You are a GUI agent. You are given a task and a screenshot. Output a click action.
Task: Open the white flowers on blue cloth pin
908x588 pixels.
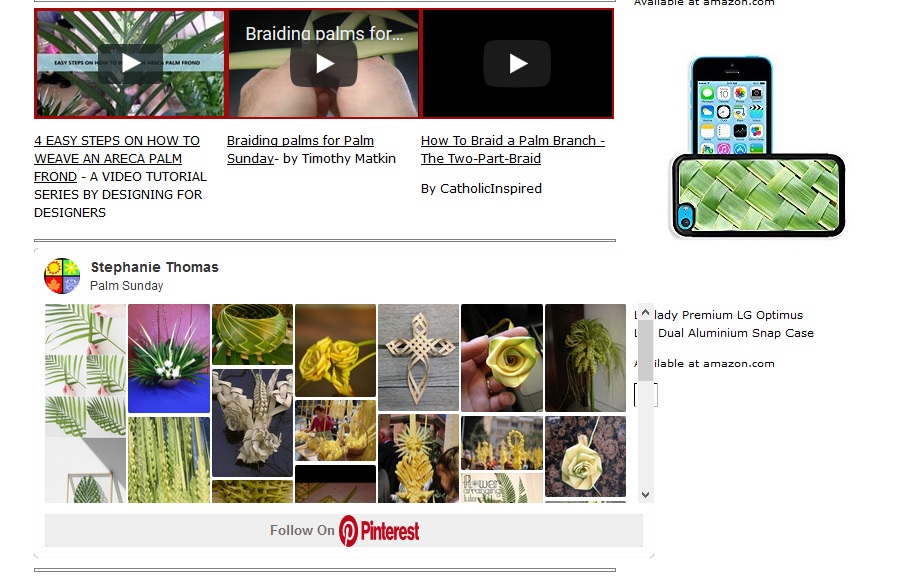(169, 358)
